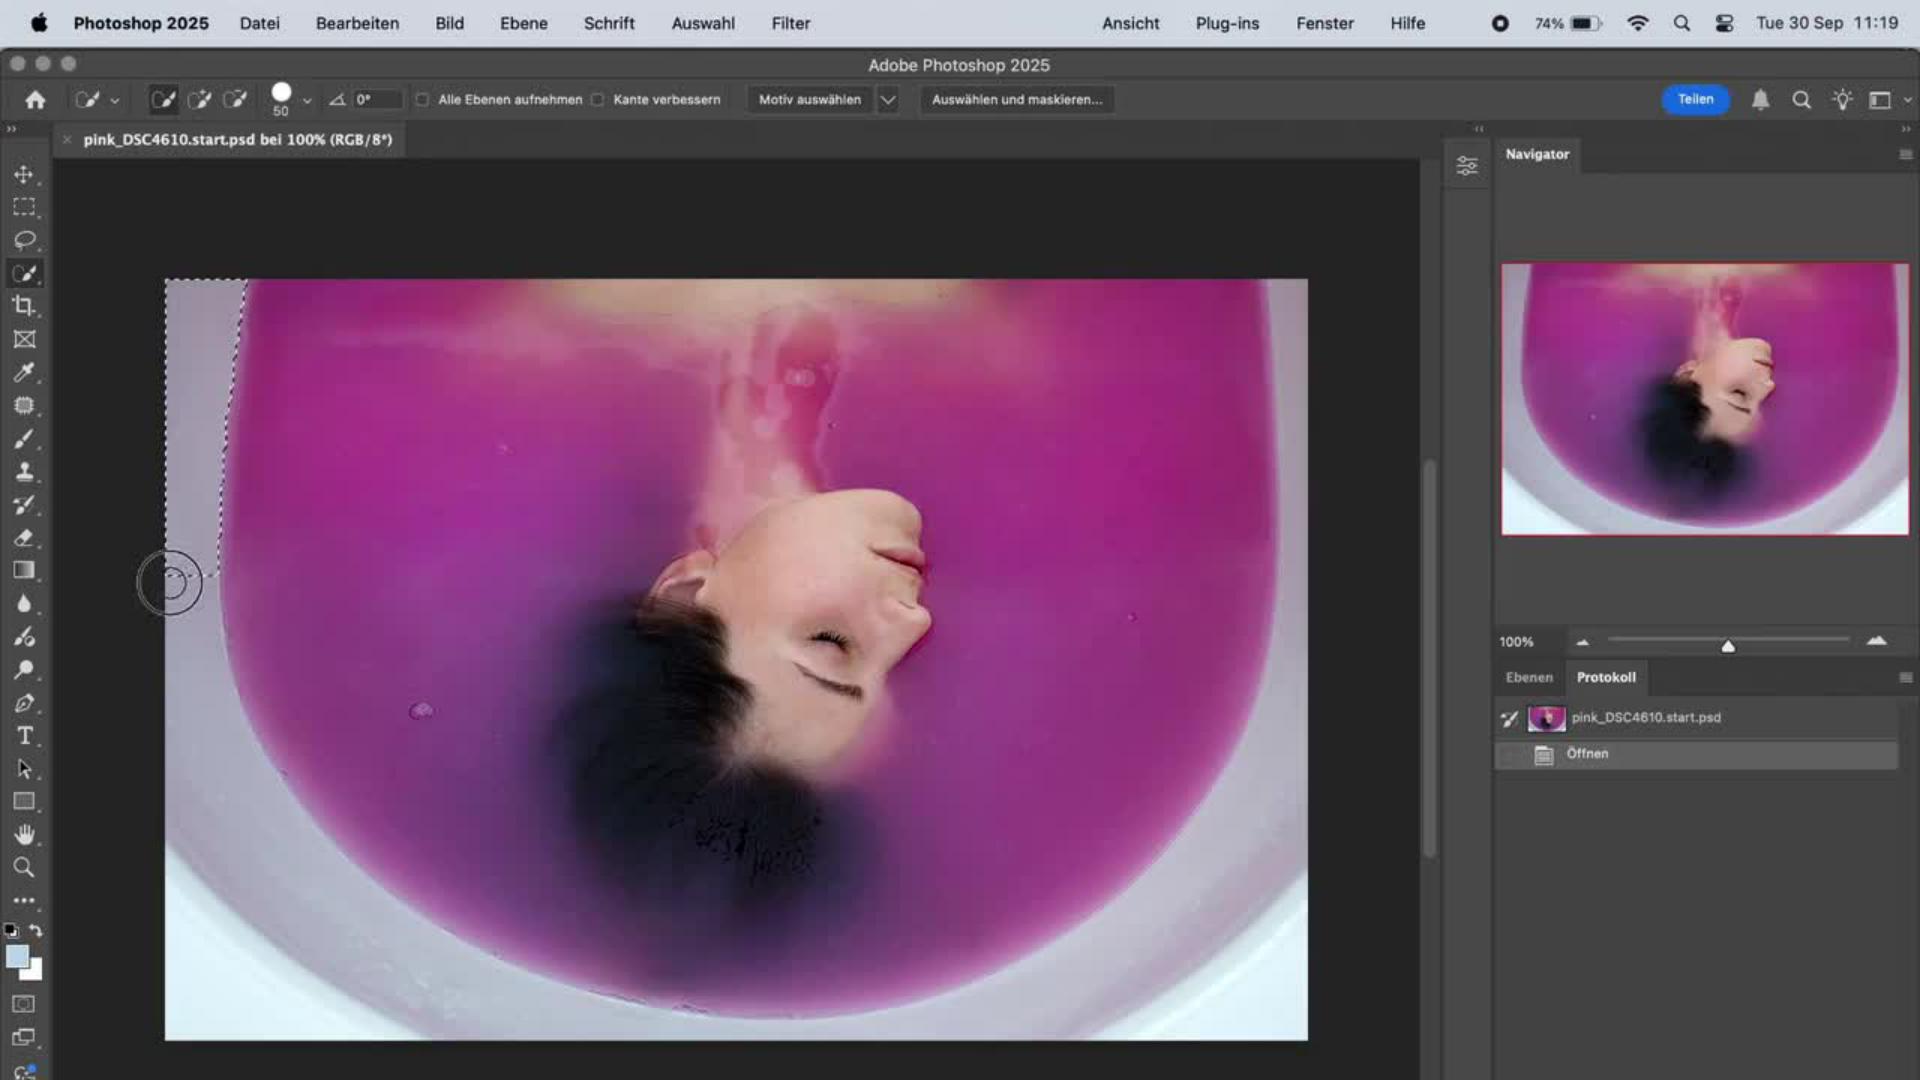Select the Crop tool
Viewport: 1920px width, 1080px height.
[x=24, y=306]
